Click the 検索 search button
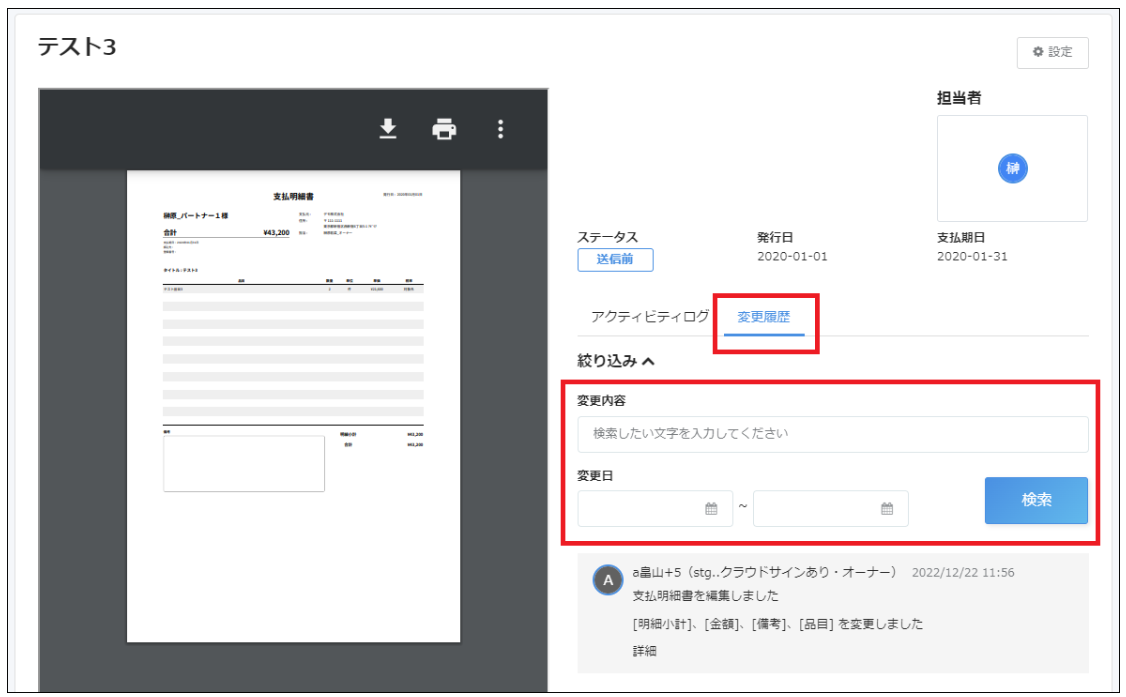Image resolution: width=1126 pixels, height=697 pixels. [x=1036, y=500]
